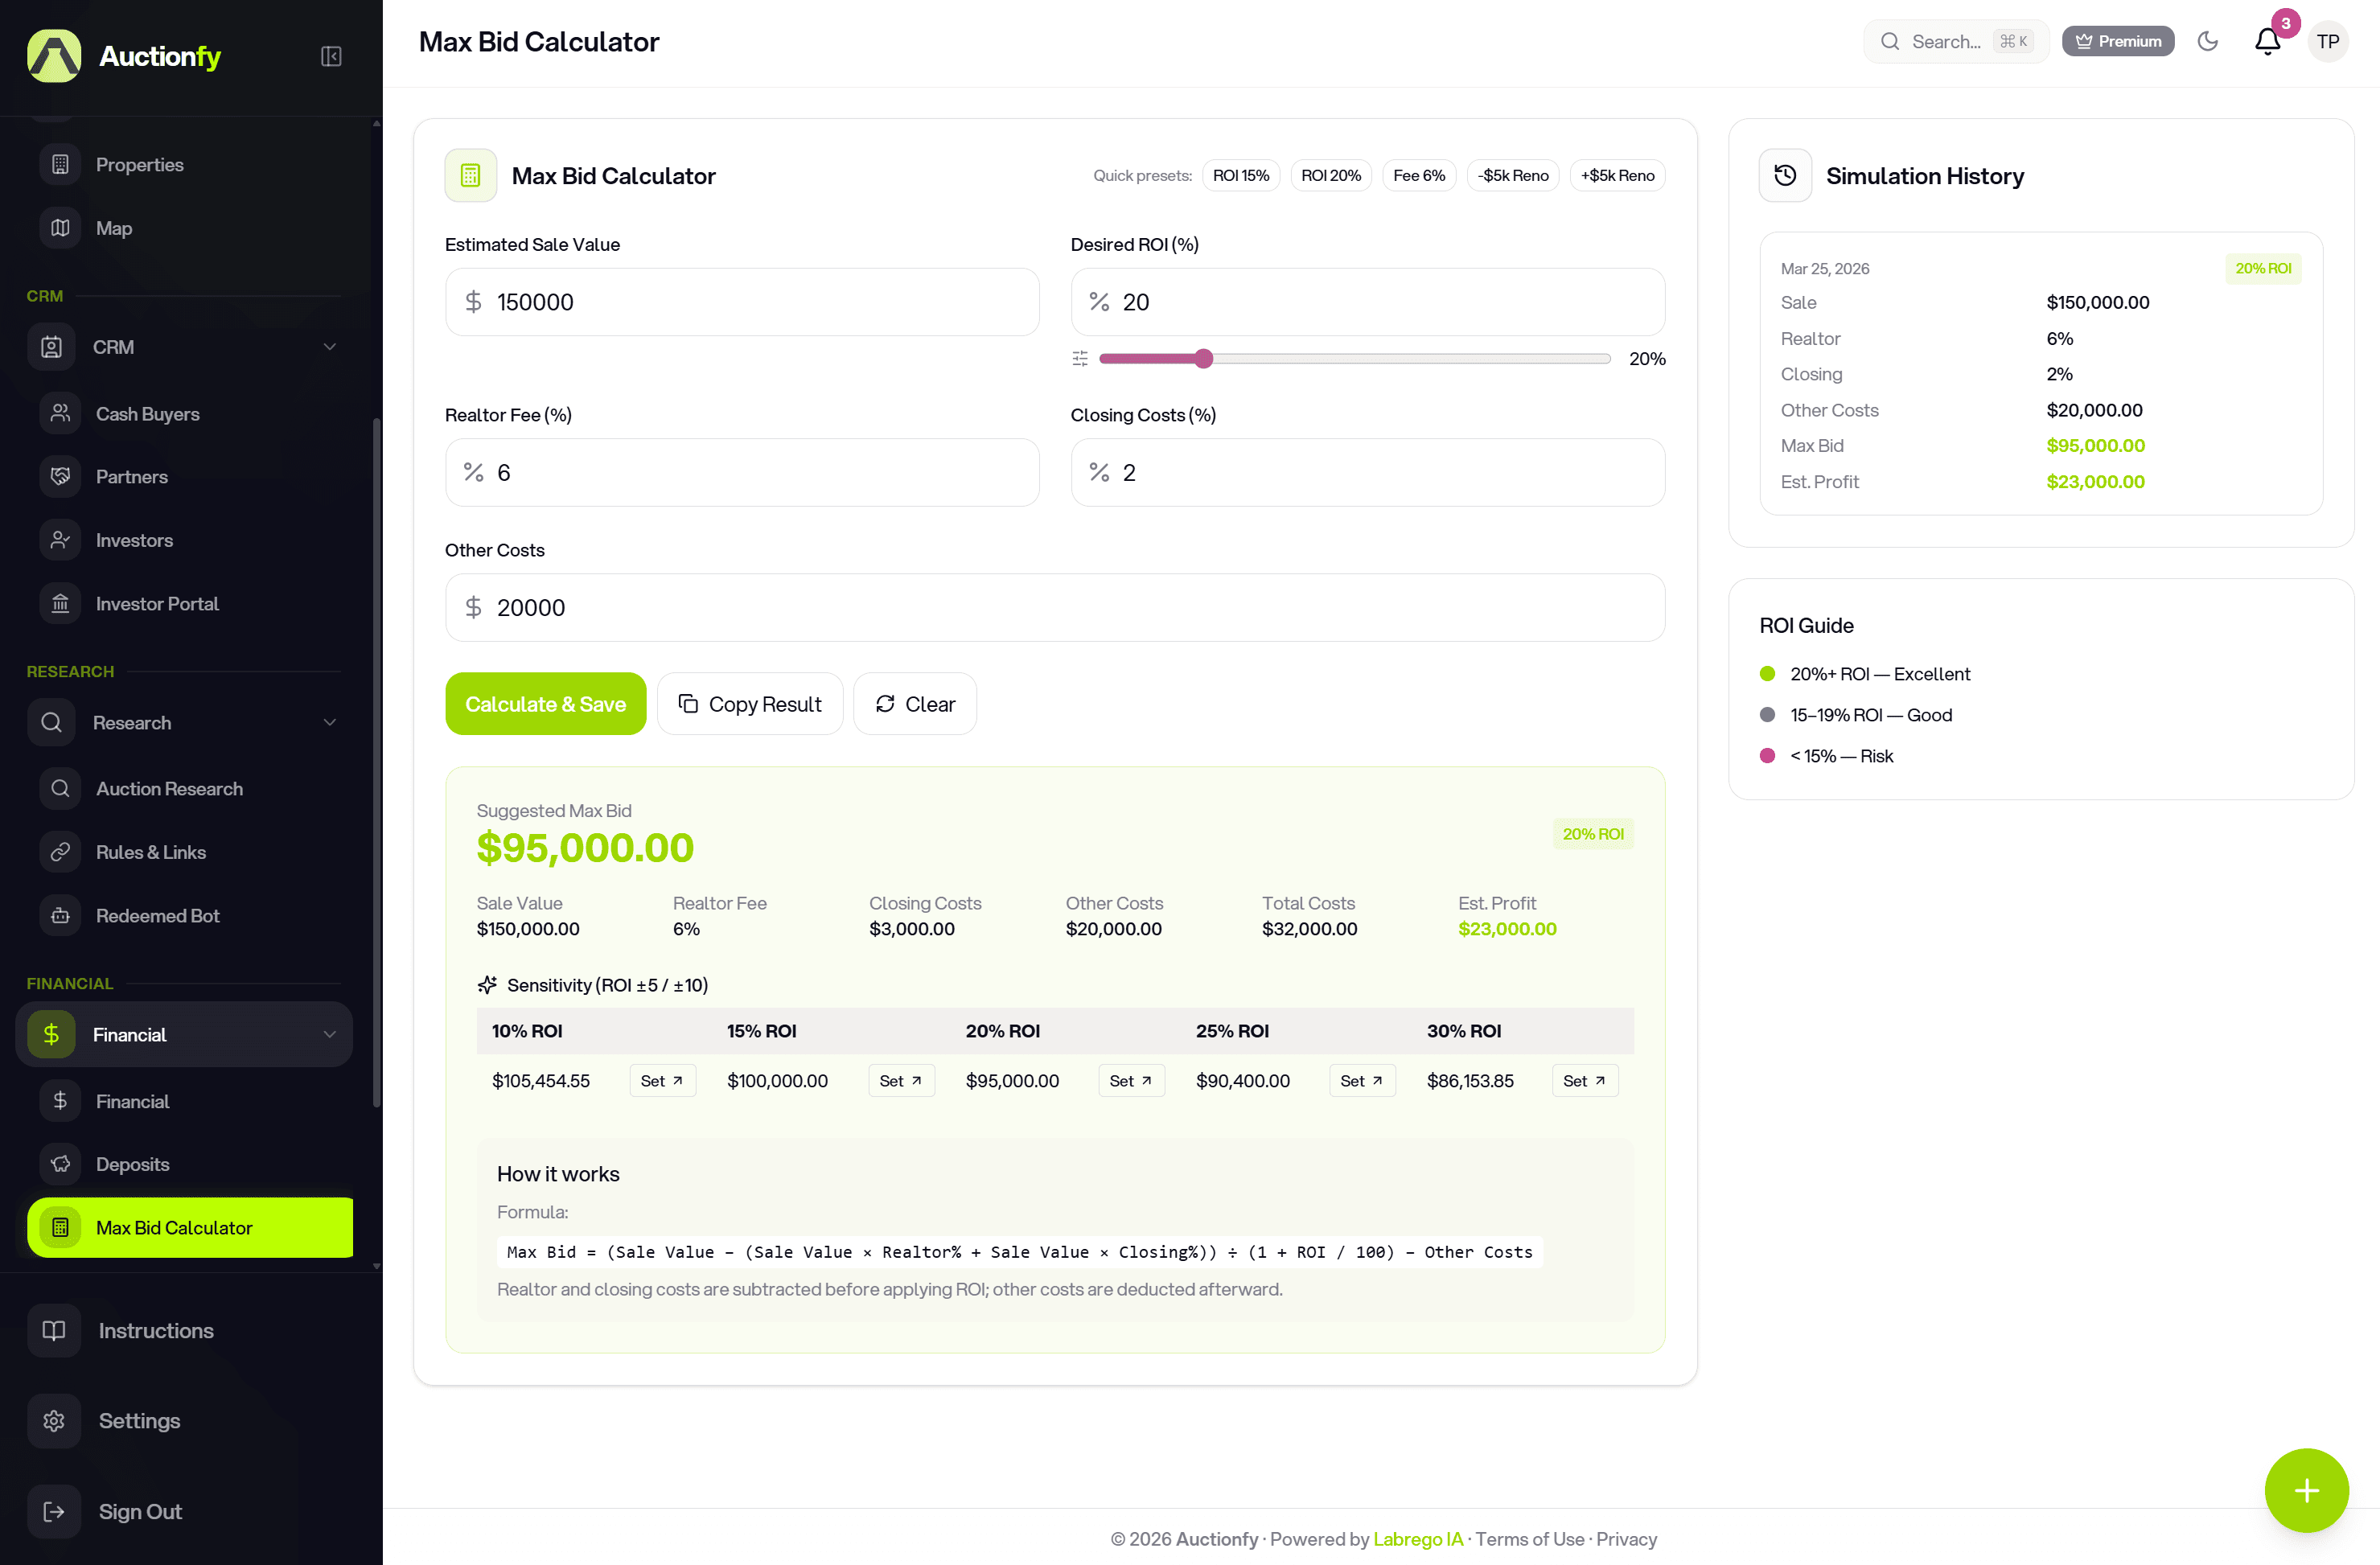Click the TP user avatar

point(2328,41)
